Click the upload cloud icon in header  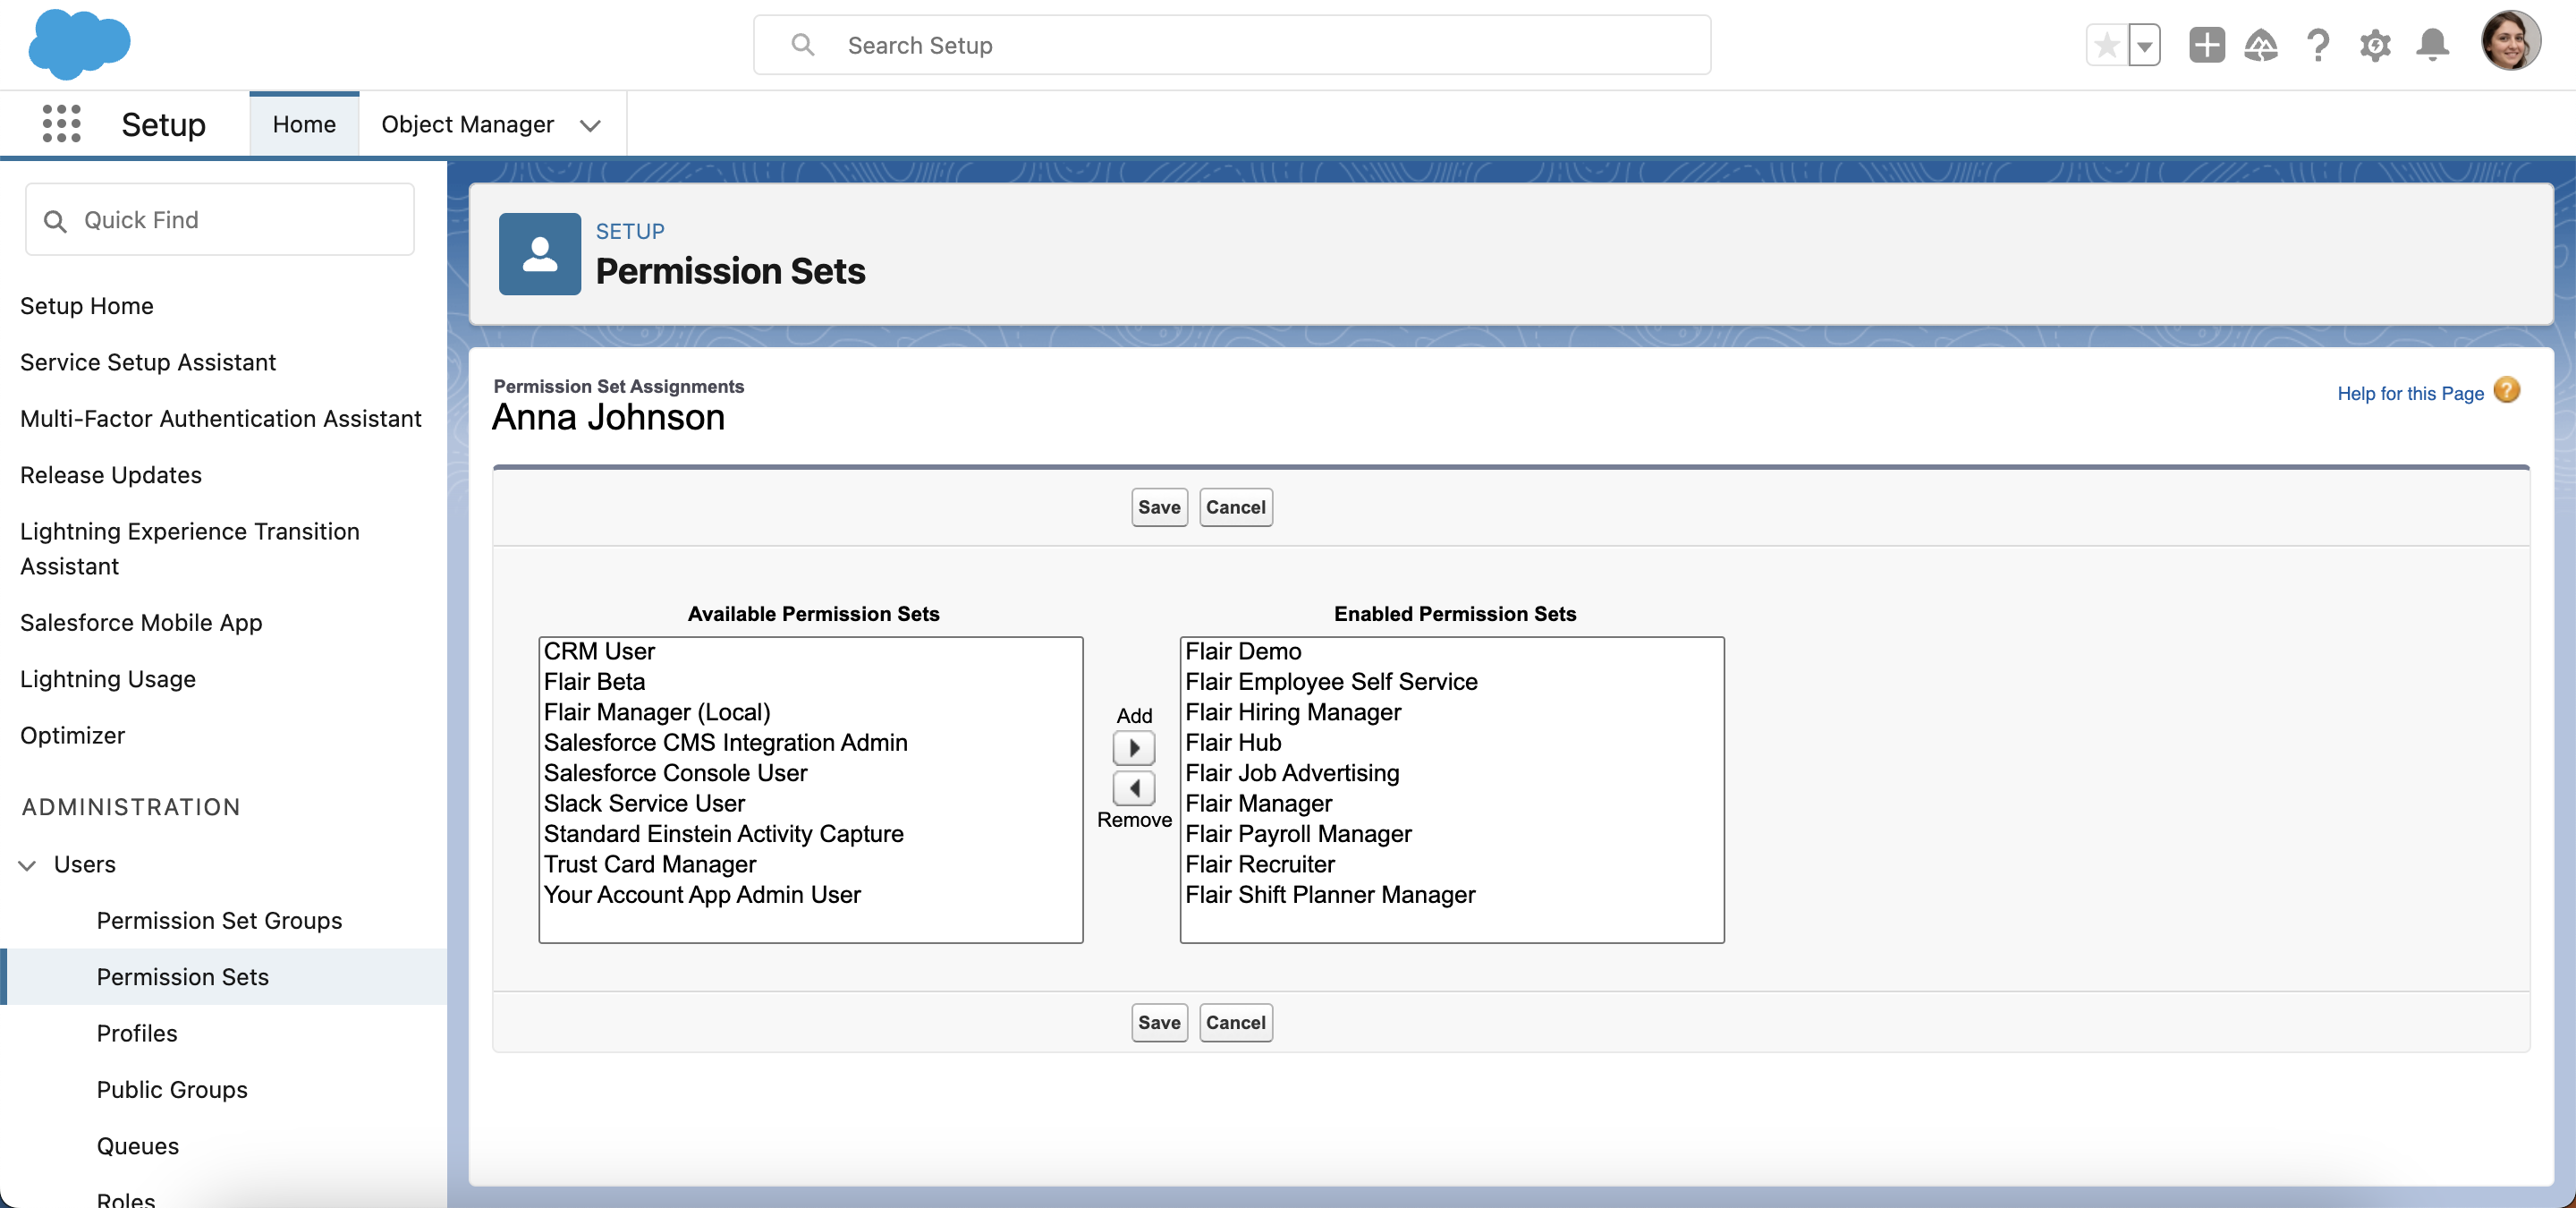coord(2263,45)
